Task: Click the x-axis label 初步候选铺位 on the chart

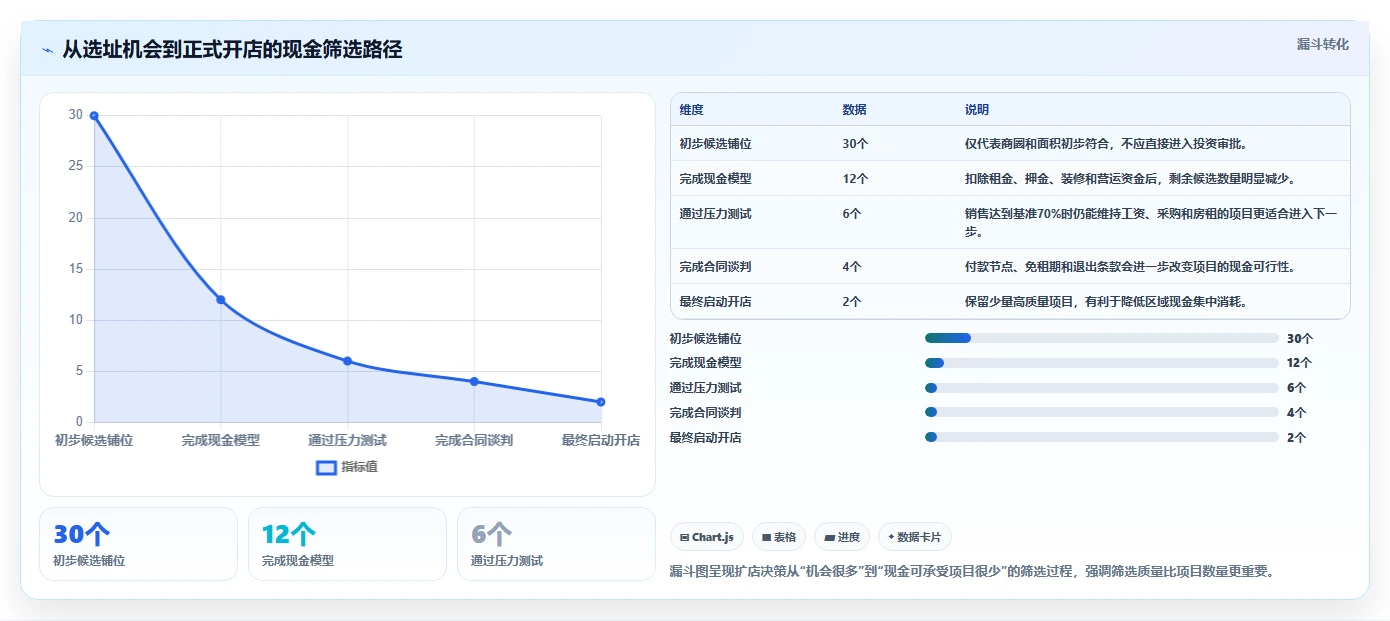Action: click(x=94, y=440)
